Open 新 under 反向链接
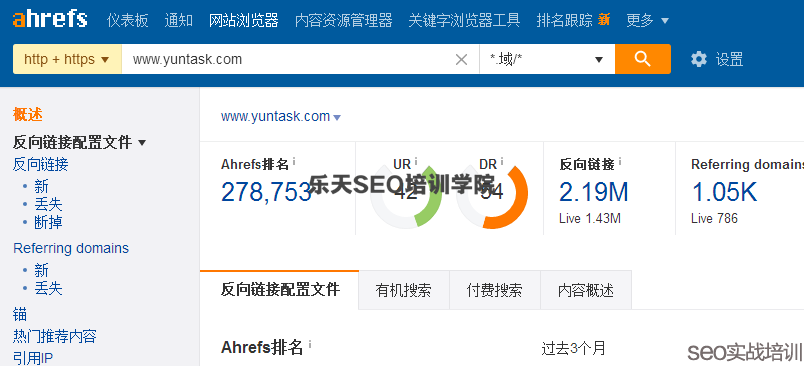The height and width of the screenshot is (366, 804). (x=42, y=186)
